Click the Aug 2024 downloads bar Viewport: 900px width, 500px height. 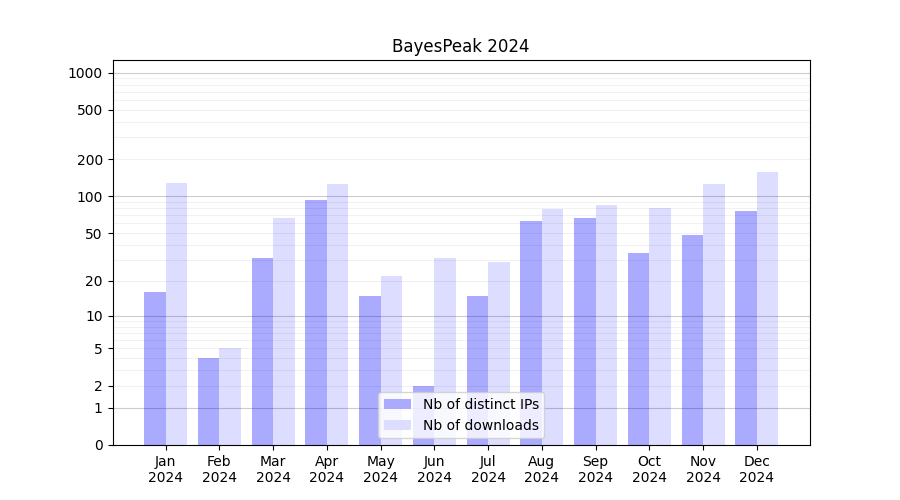pyautogui.click(x=552, y=326)
